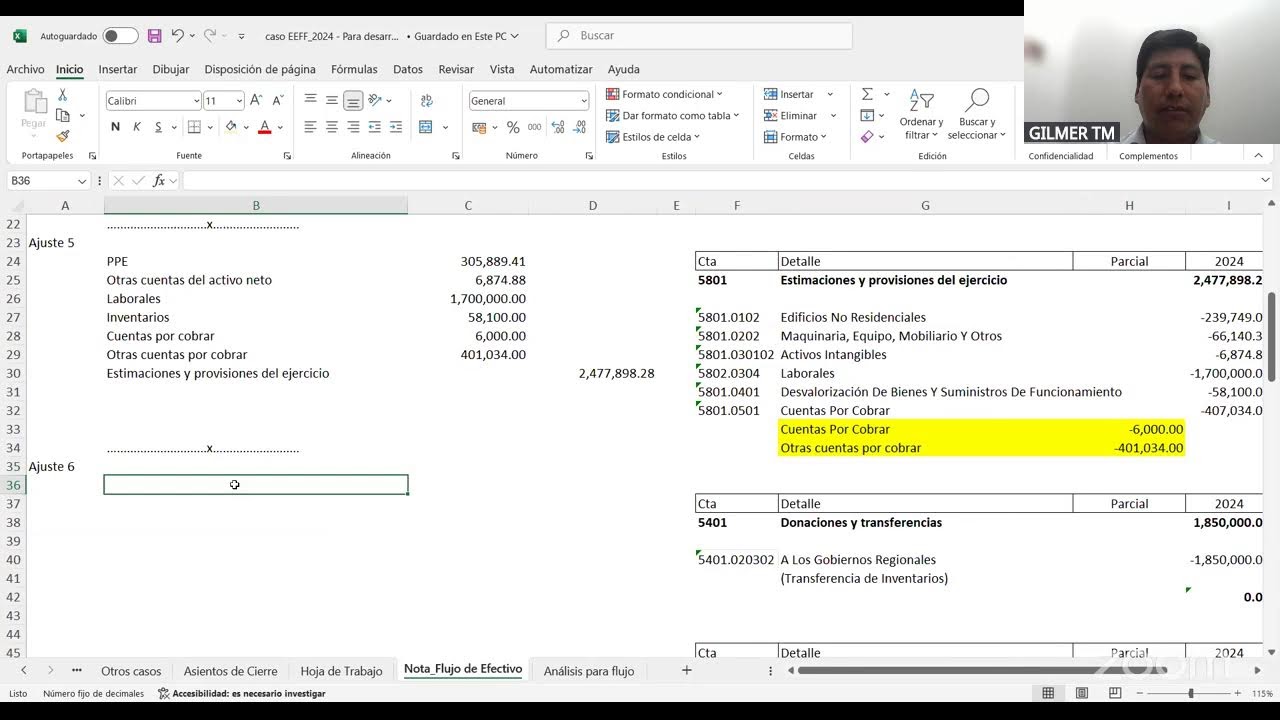
Task: Click the zoom in plus button
Action: click(1237, 693)
